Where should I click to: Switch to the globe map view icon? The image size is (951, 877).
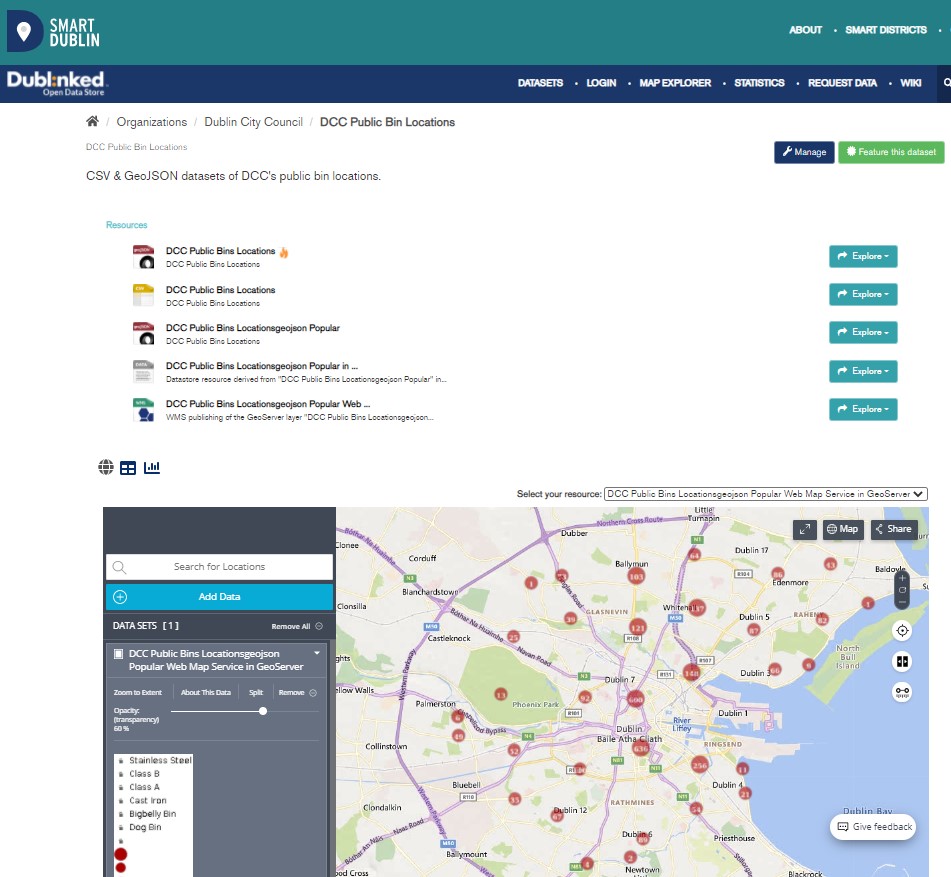tap(106, 467)
